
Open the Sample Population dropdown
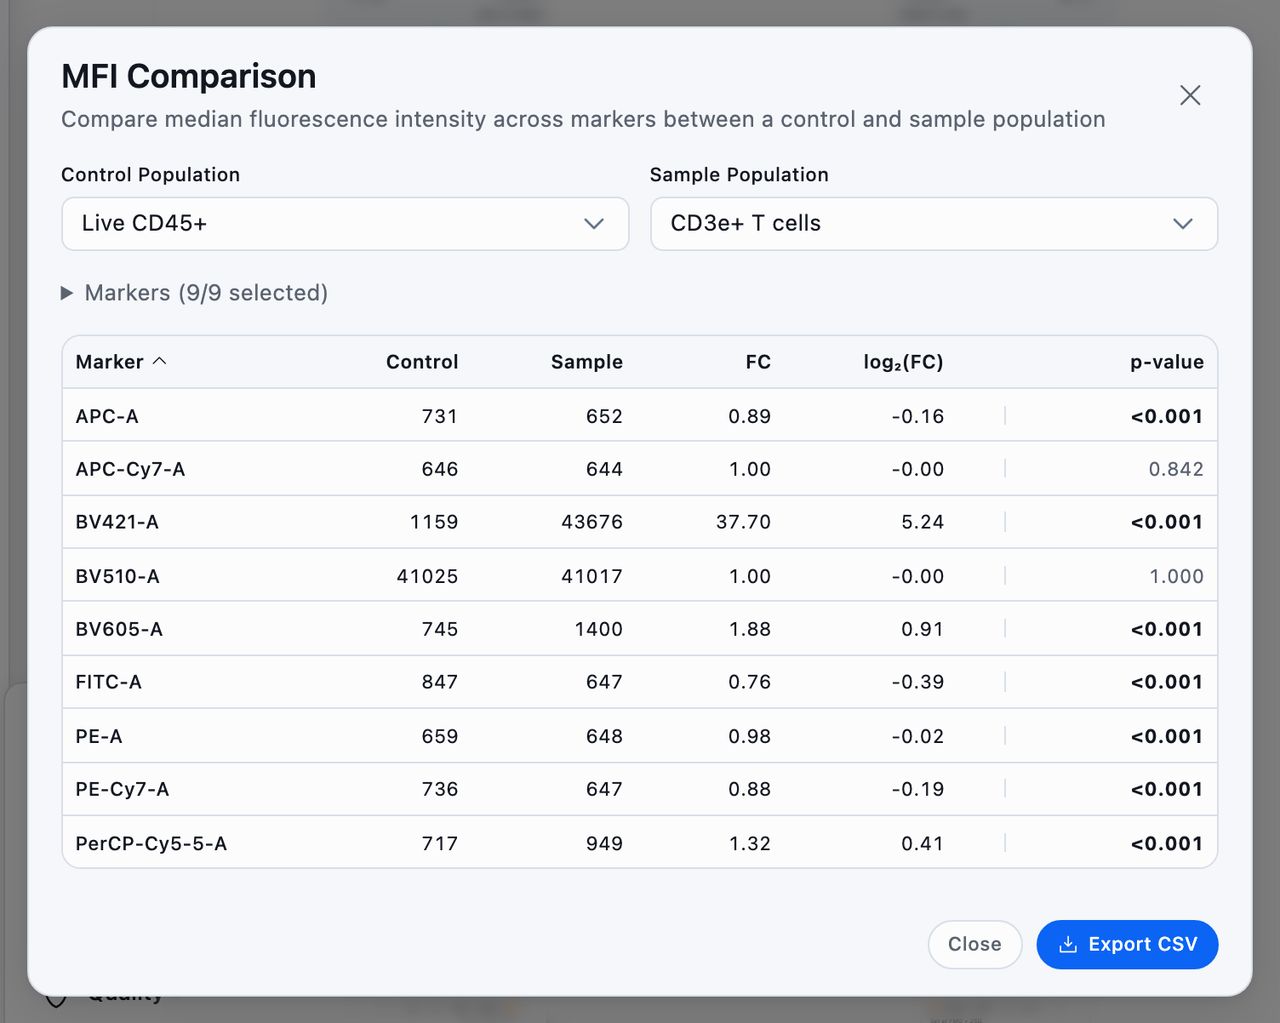pos(934,223)
